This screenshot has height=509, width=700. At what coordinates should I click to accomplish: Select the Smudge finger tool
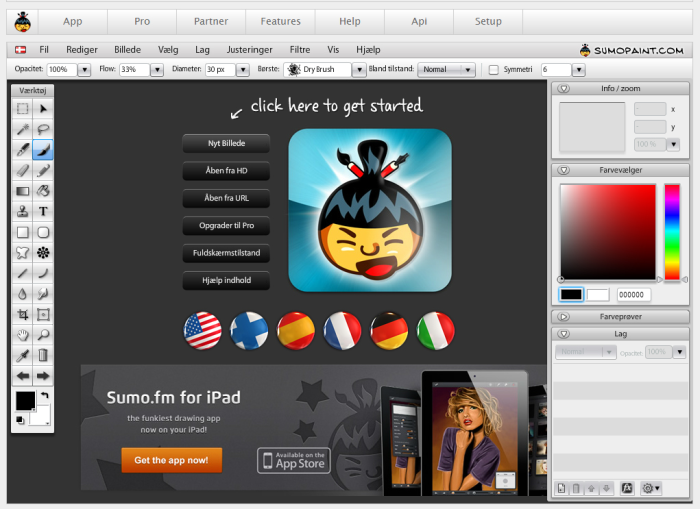(x=43, y=294)
